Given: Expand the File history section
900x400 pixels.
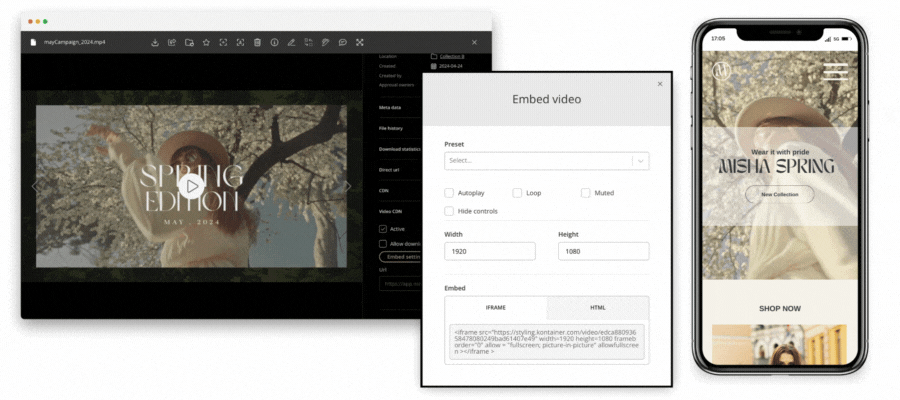Looking at the screenshot, I should click(391, 128).
